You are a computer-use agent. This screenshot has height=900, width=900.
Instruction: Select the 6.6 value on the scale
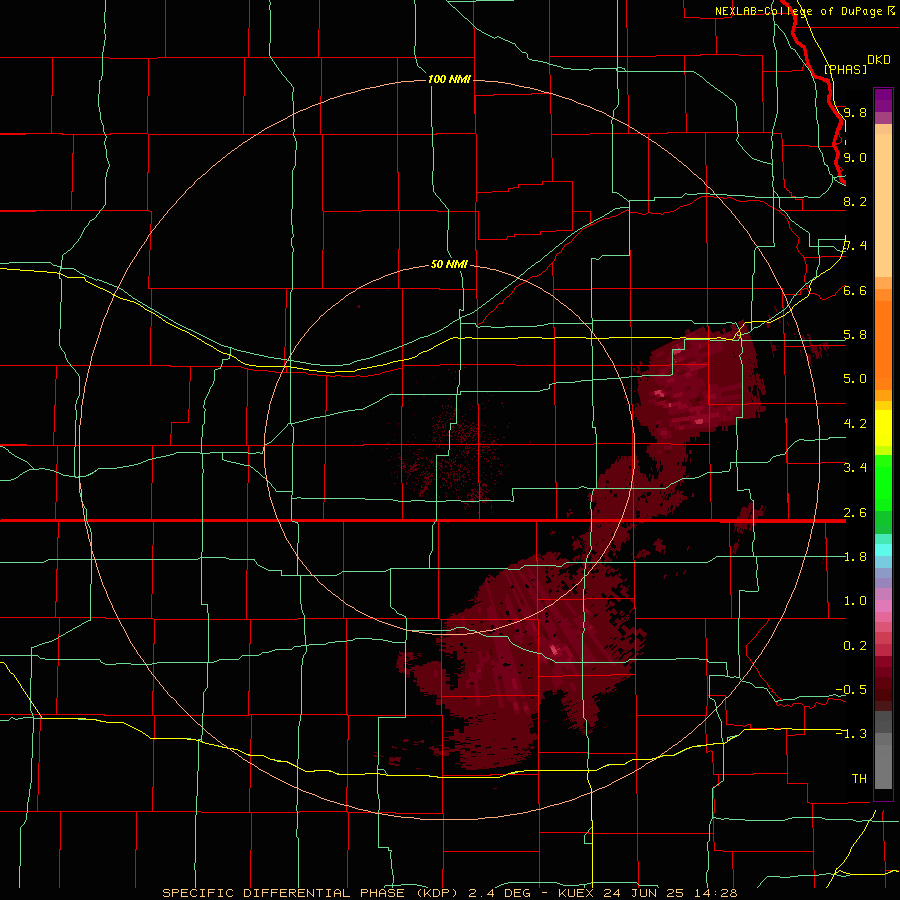(855, 290)
